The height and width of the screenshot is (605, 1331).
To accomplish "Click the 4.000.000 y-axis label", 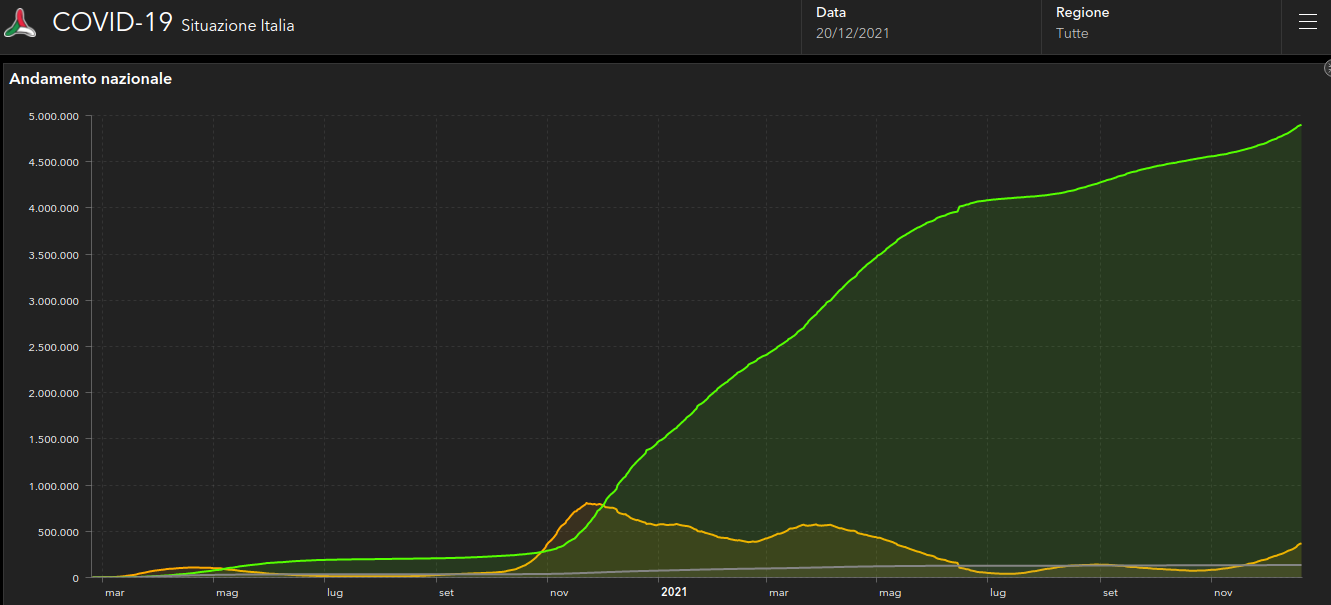I will pyautogui.click(x=56, y=208).
